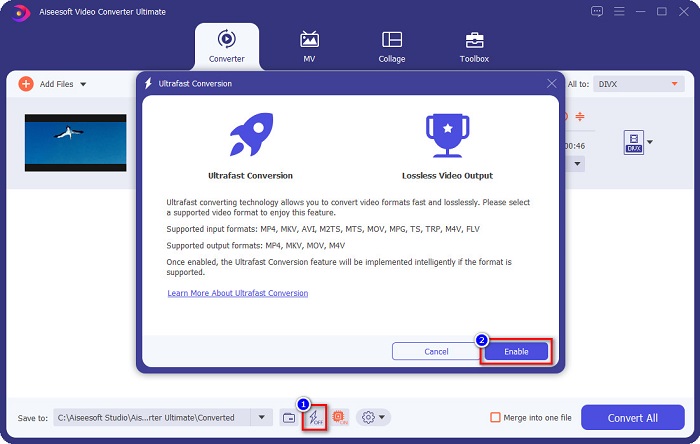Go to the Toolbox tab
This screenshot has height=444, width=700.
click(x=474, y=46)
